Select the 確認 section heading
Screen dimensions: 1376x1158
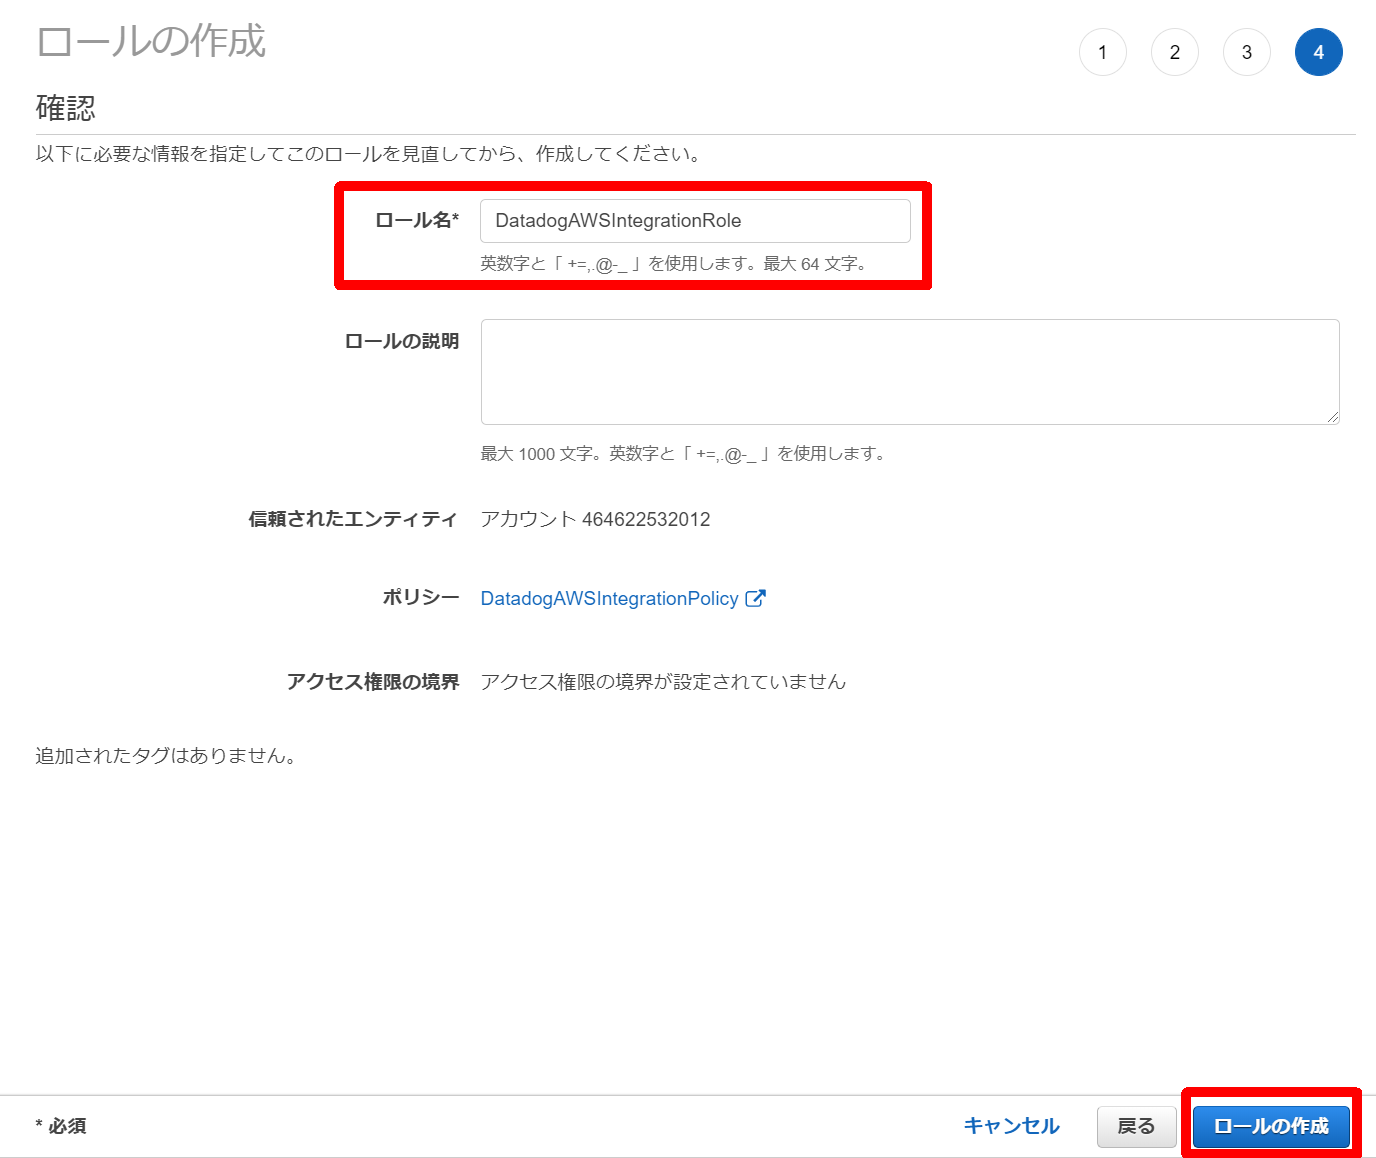tap(66, 107)
